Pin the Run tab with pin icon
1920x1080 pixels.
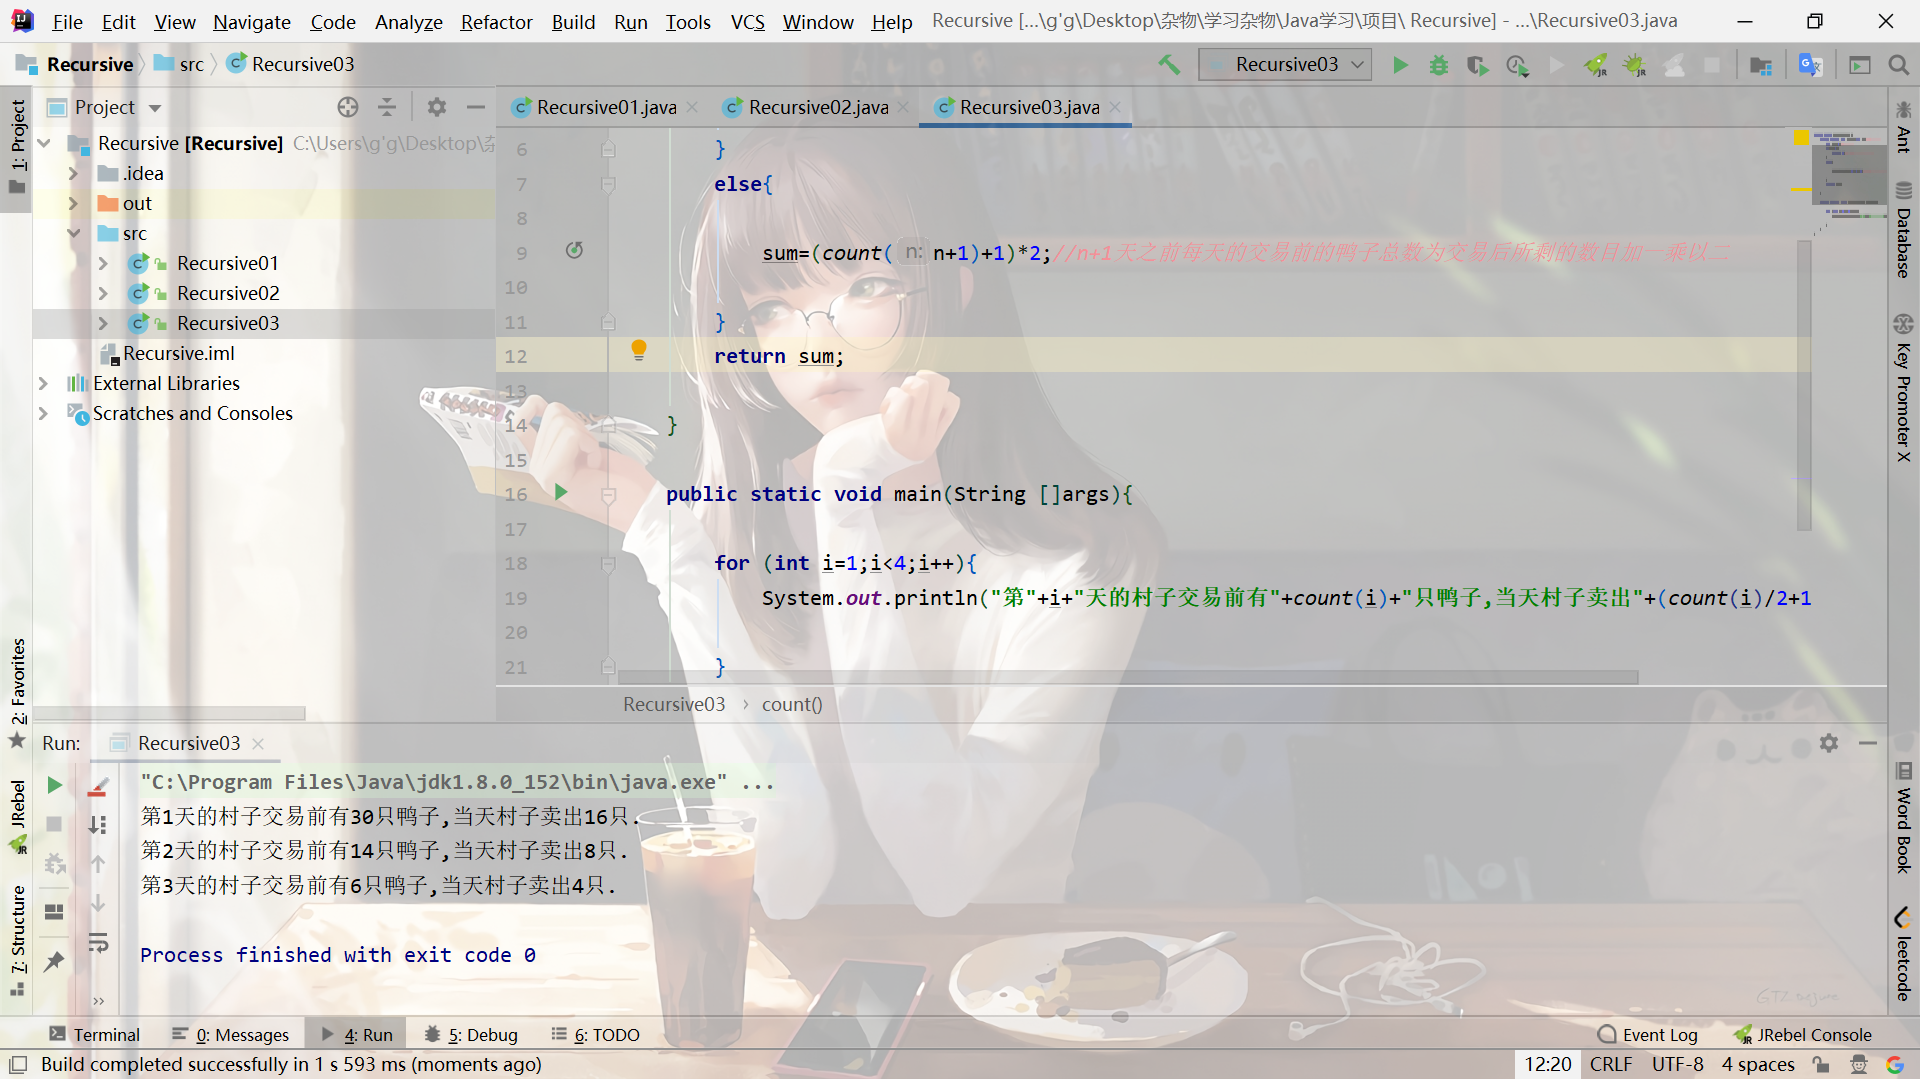(55, 962)
